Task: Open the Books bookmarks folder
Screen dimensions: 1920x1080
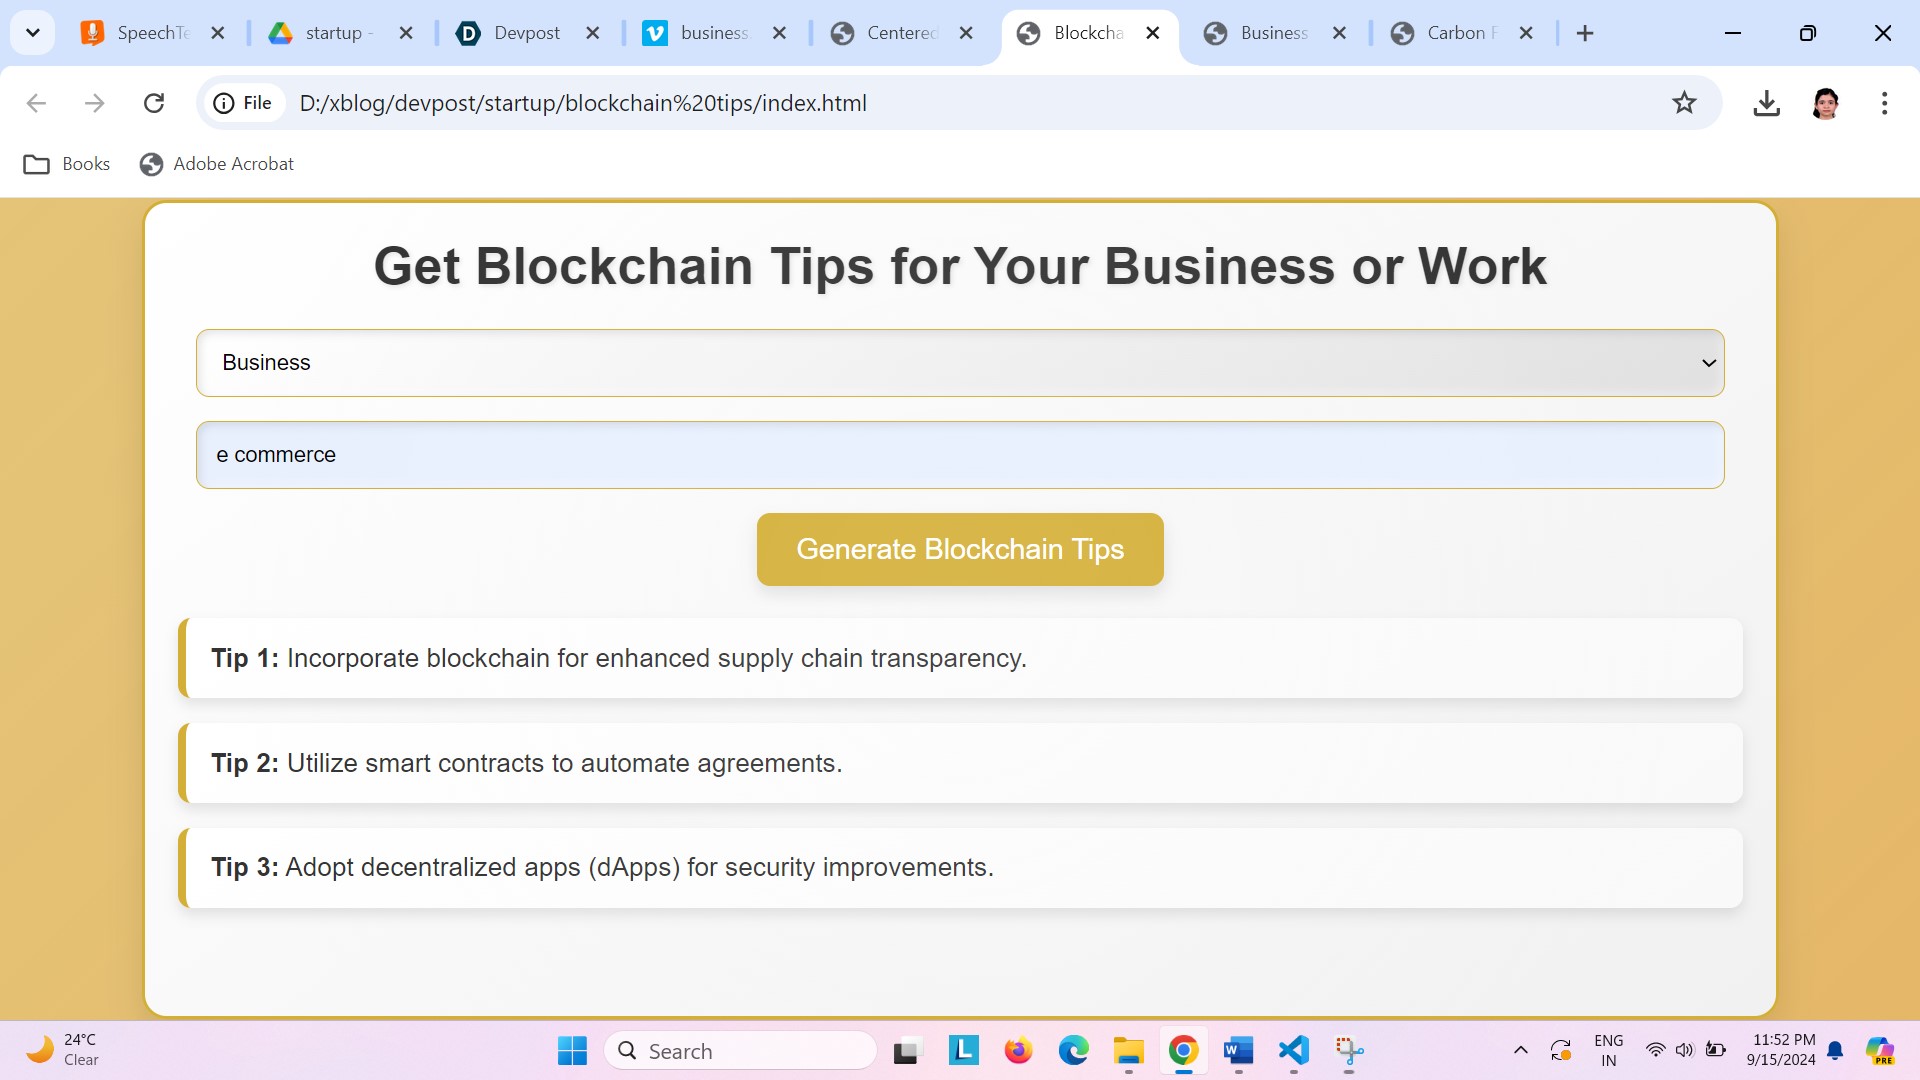Action: 67,164
